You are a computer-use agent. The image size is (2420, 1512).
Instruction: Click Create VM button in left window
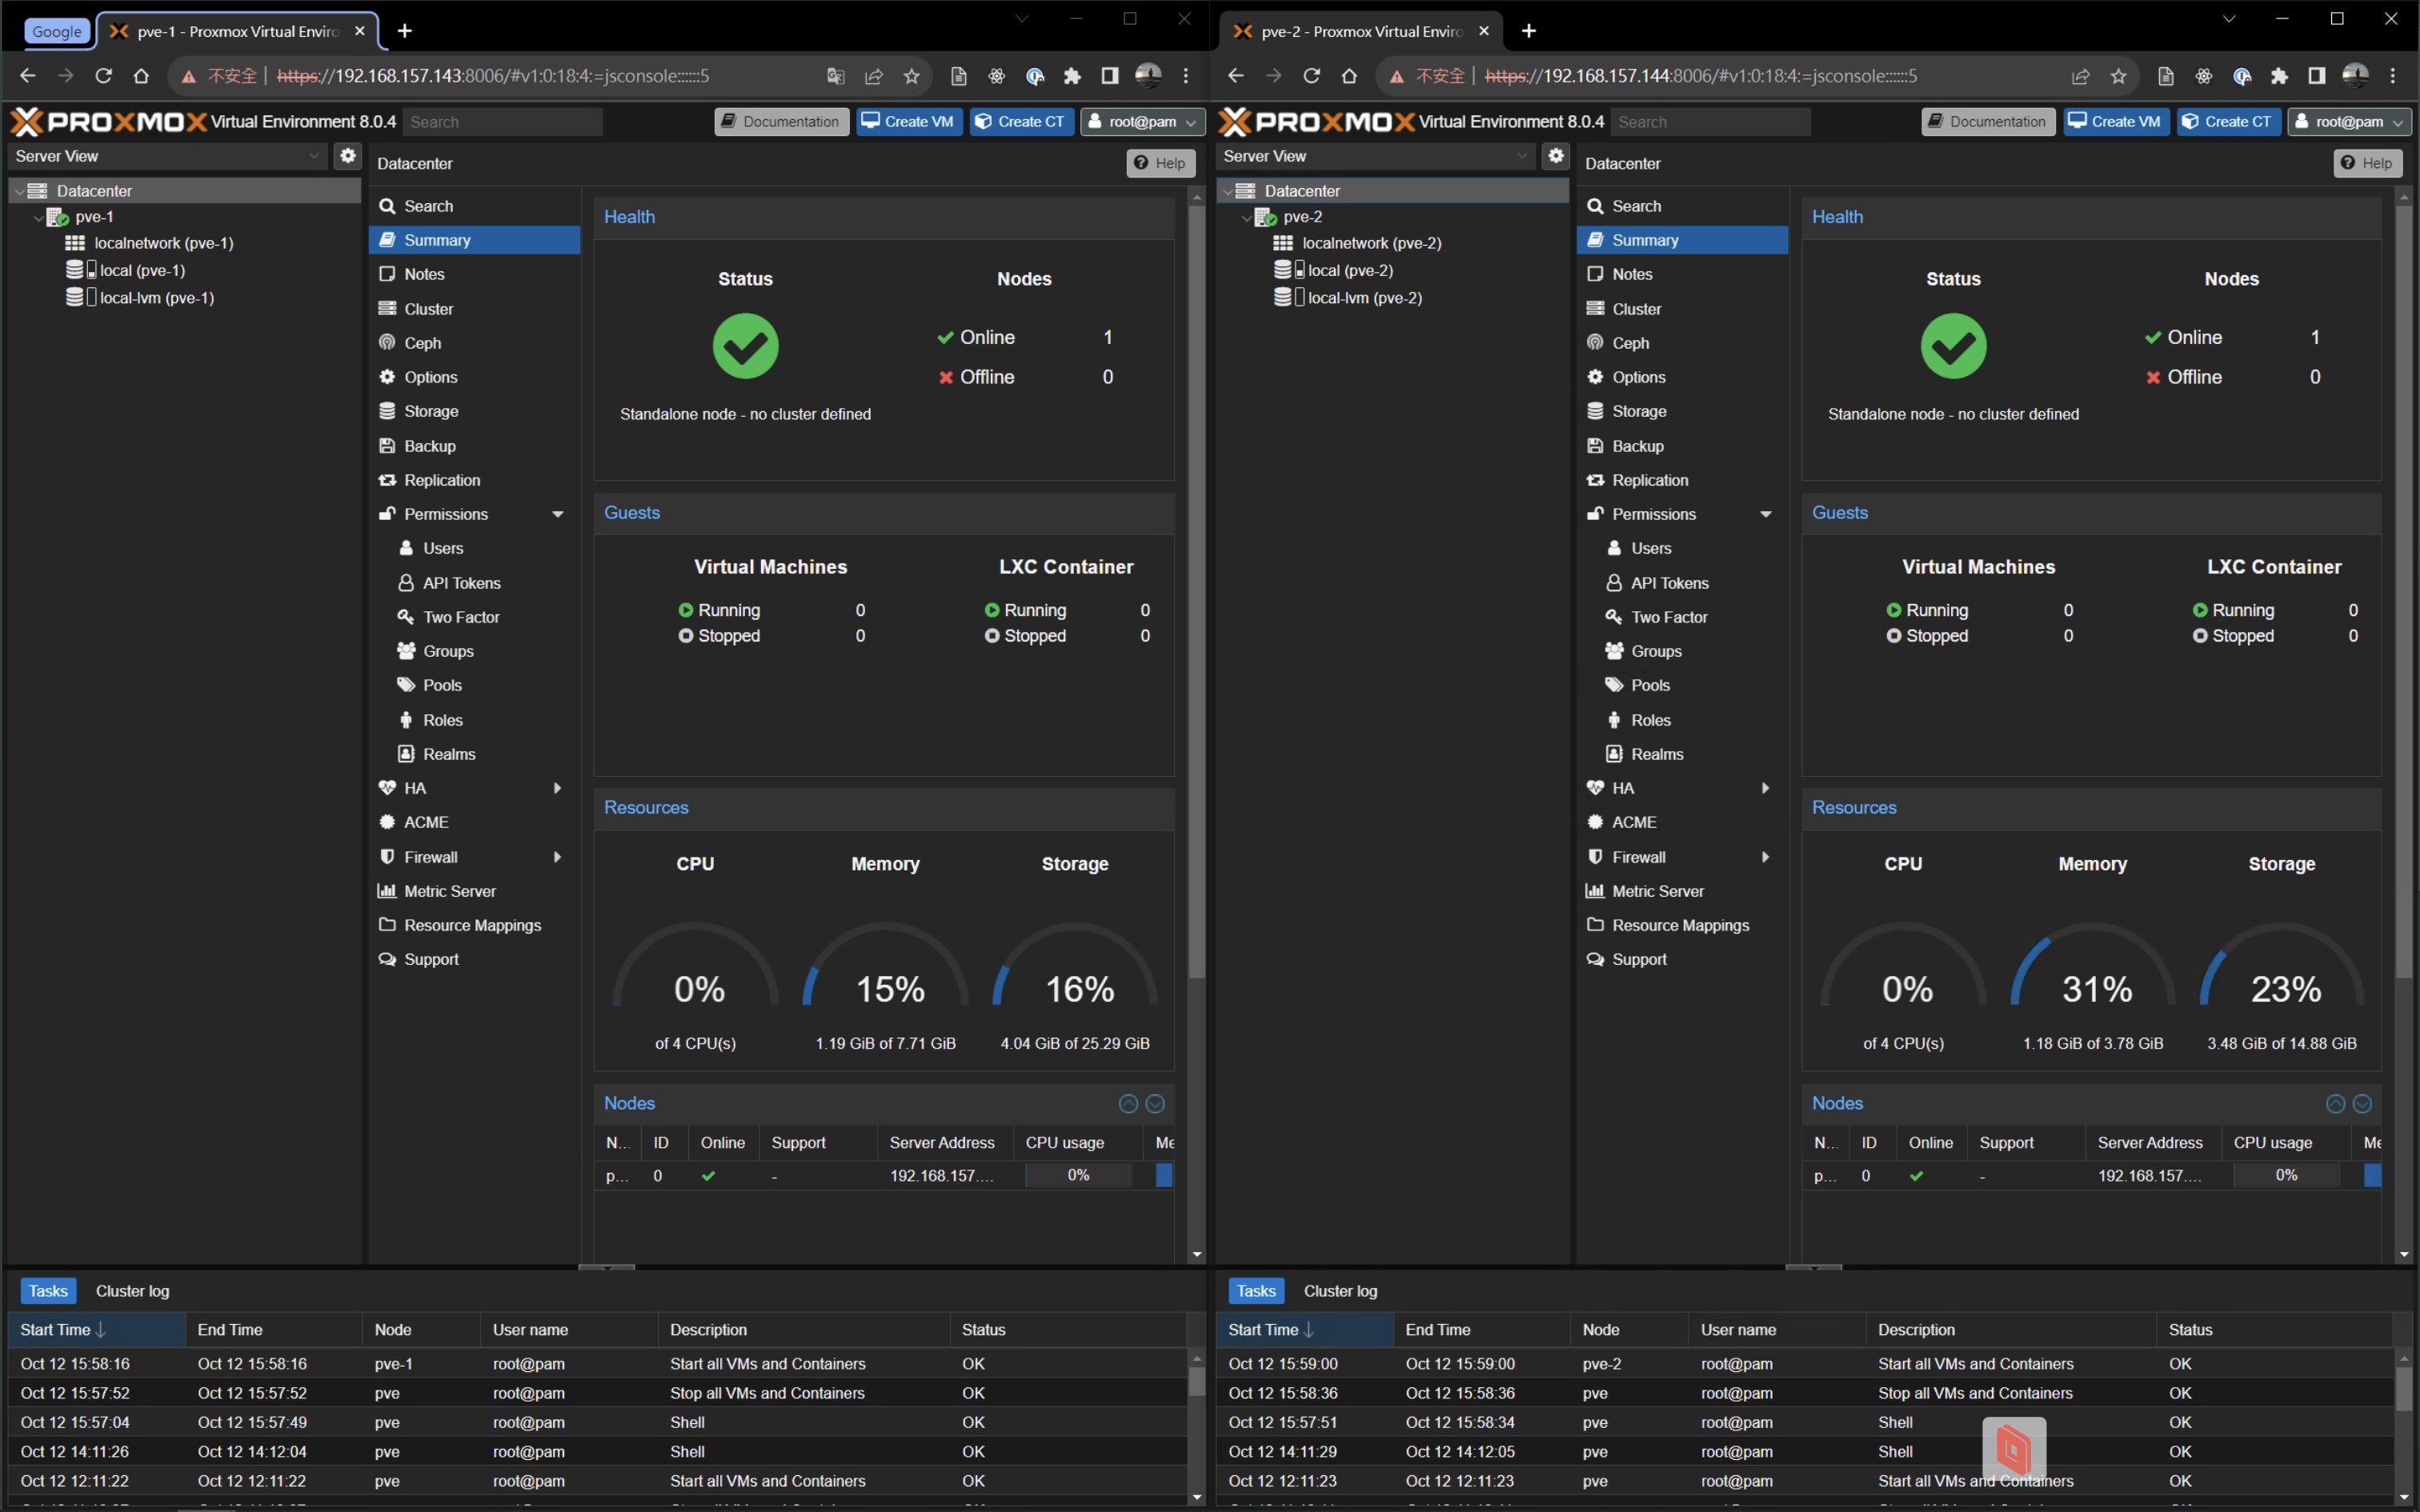click(908, 122)
